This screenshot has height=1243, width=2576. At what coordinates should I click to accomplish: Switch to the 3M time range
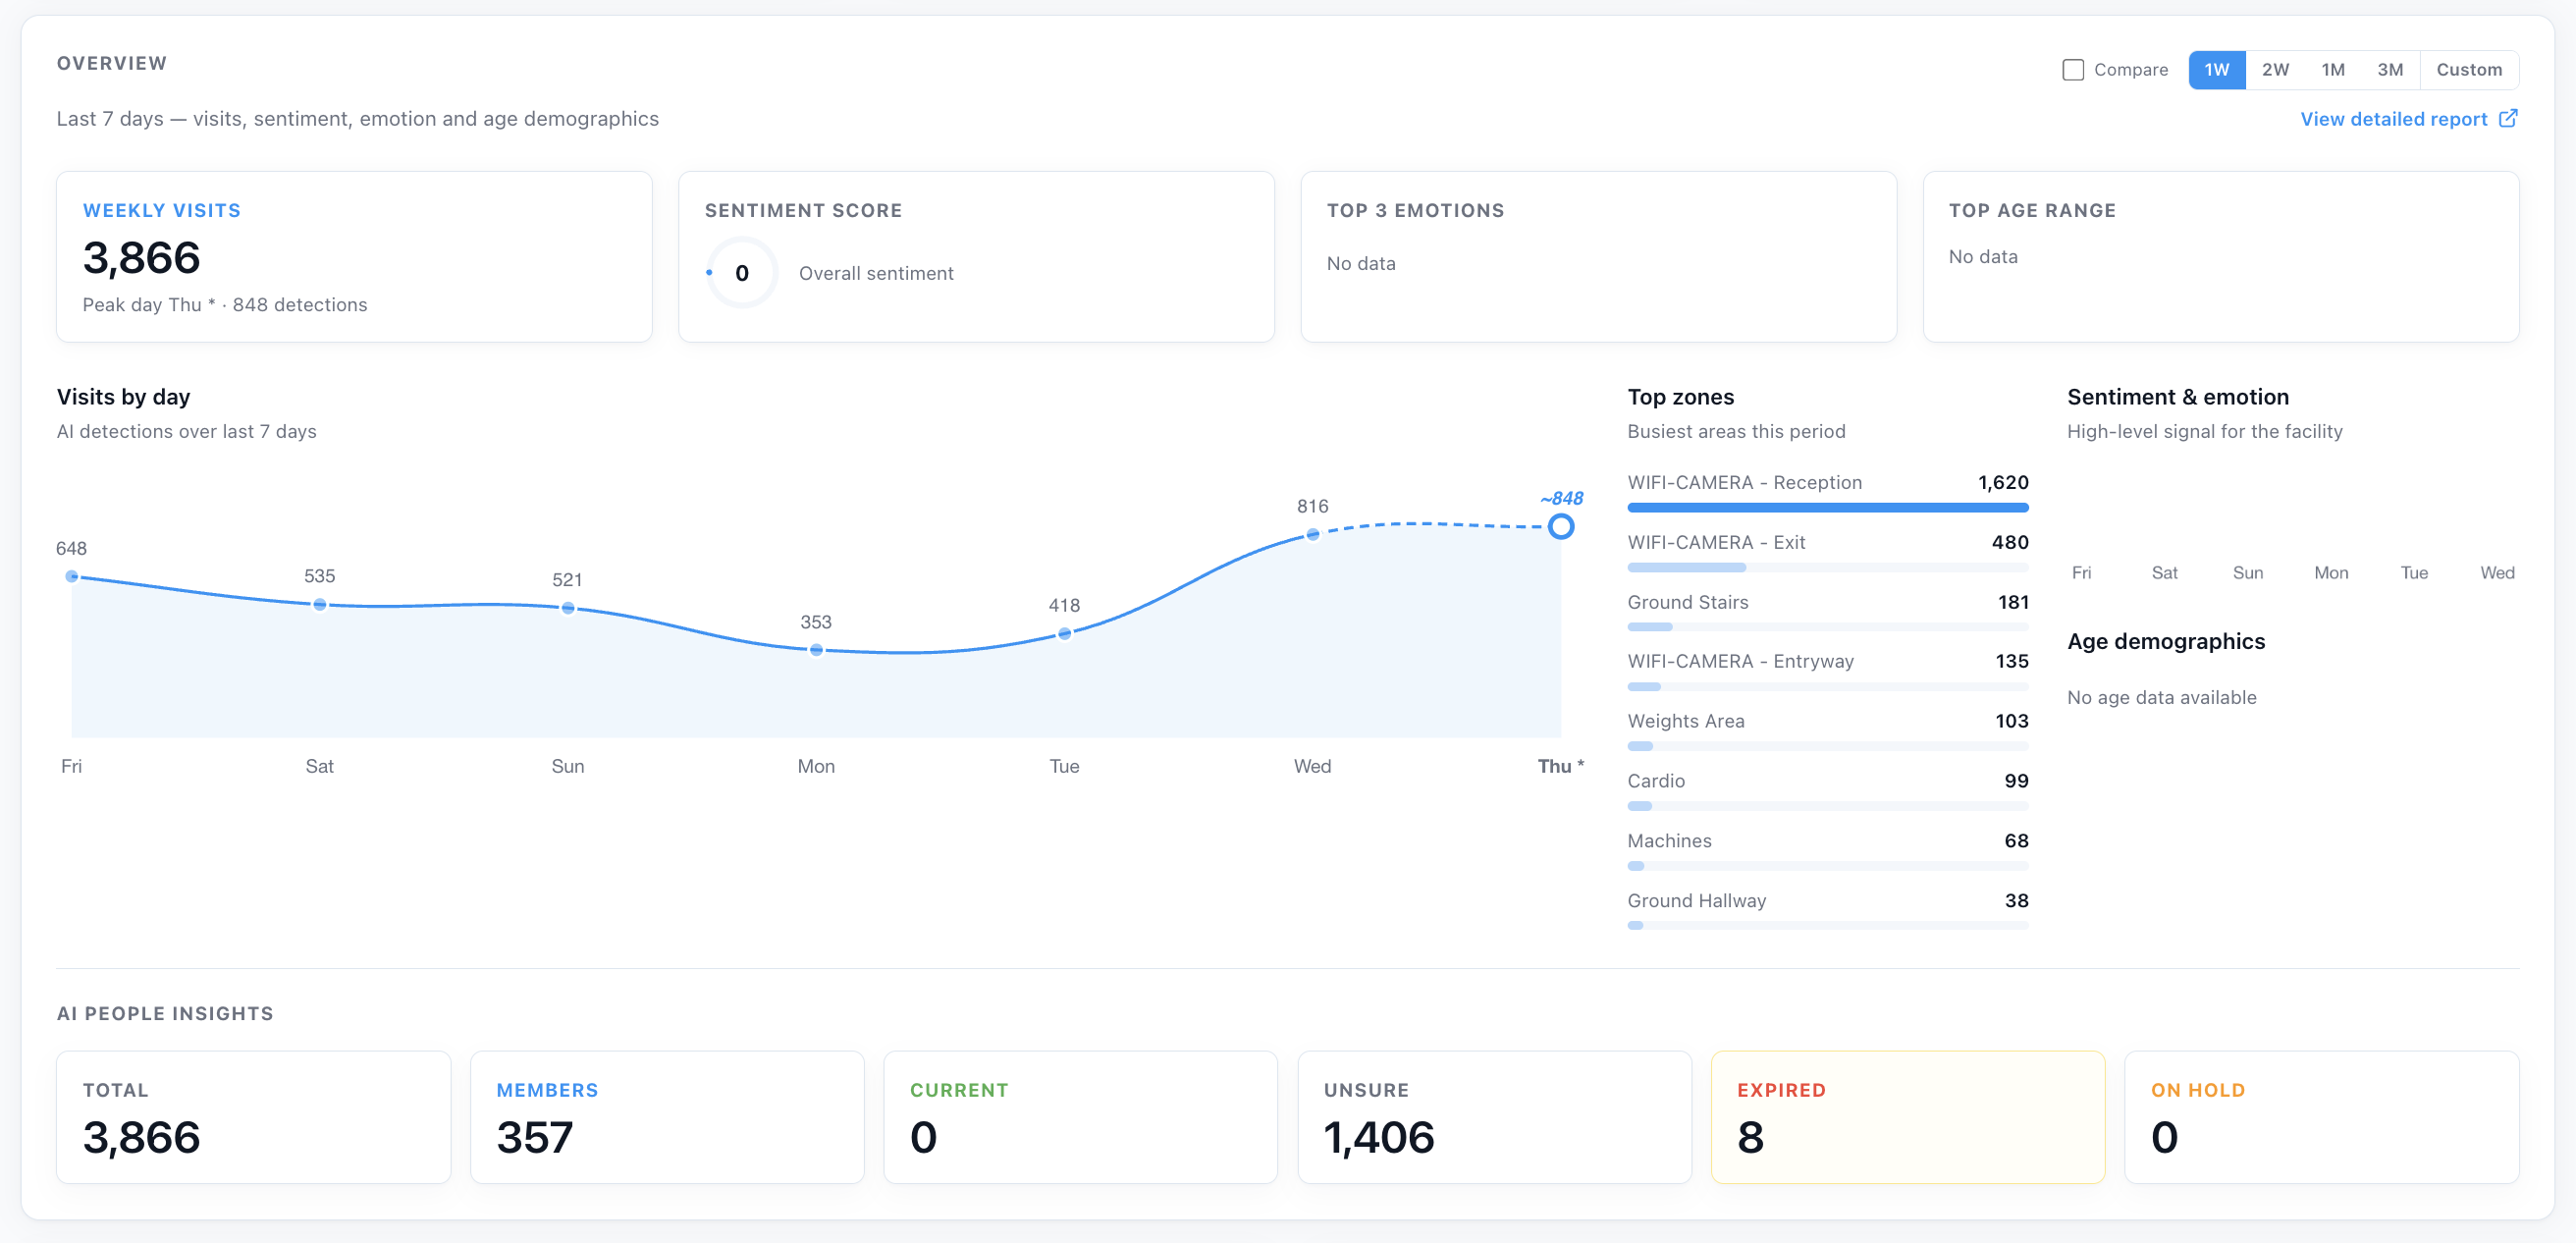(2390, 70)
